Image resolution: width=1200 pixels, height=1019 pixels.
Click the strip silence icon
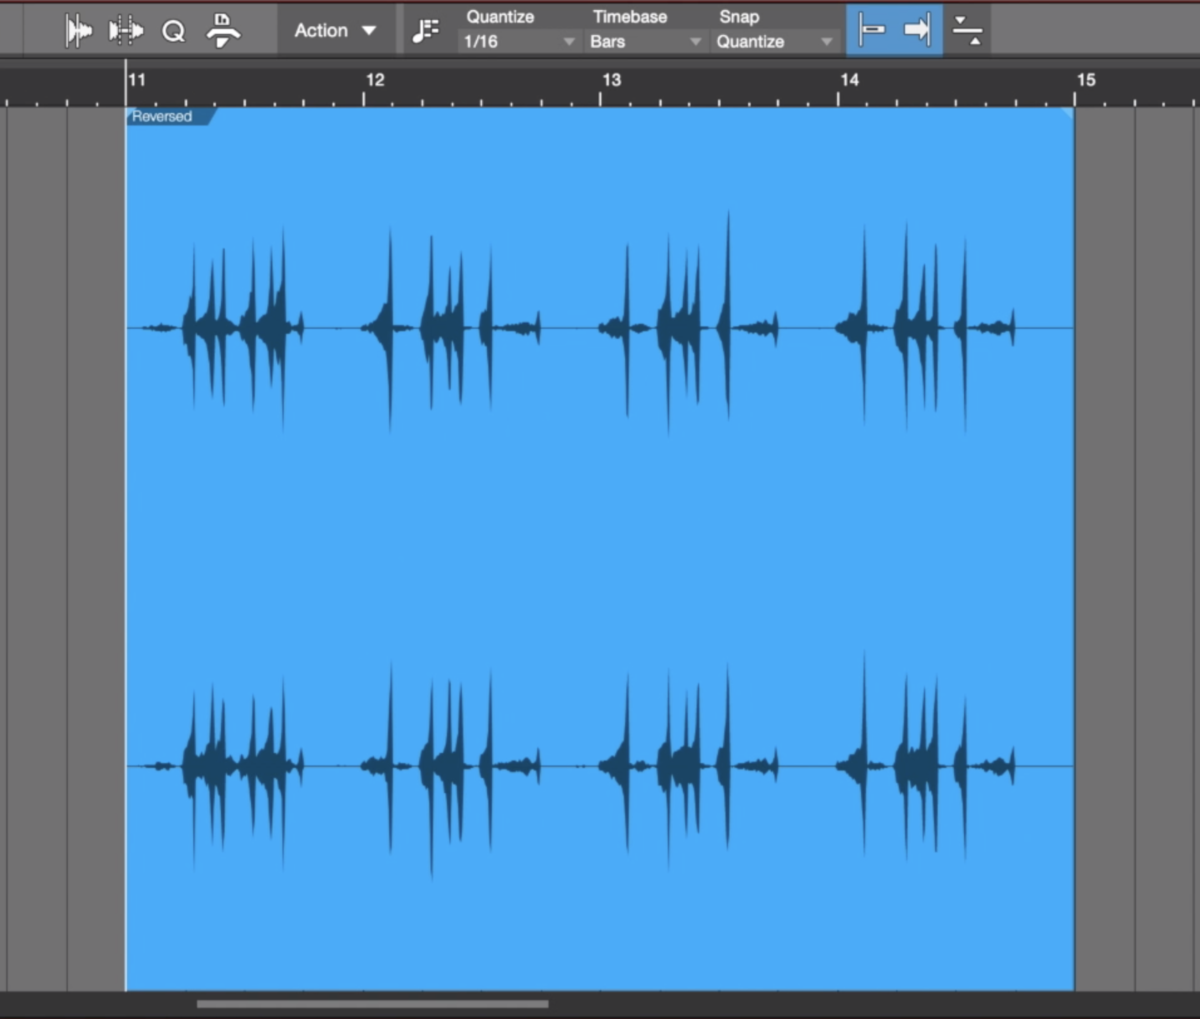click(222, 30)
